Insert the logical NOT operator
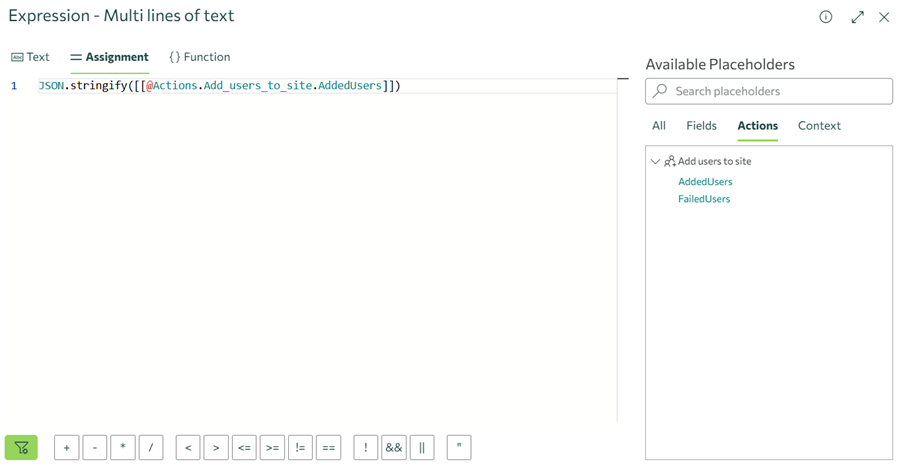 pyautogui.click(x=366, y=448)
